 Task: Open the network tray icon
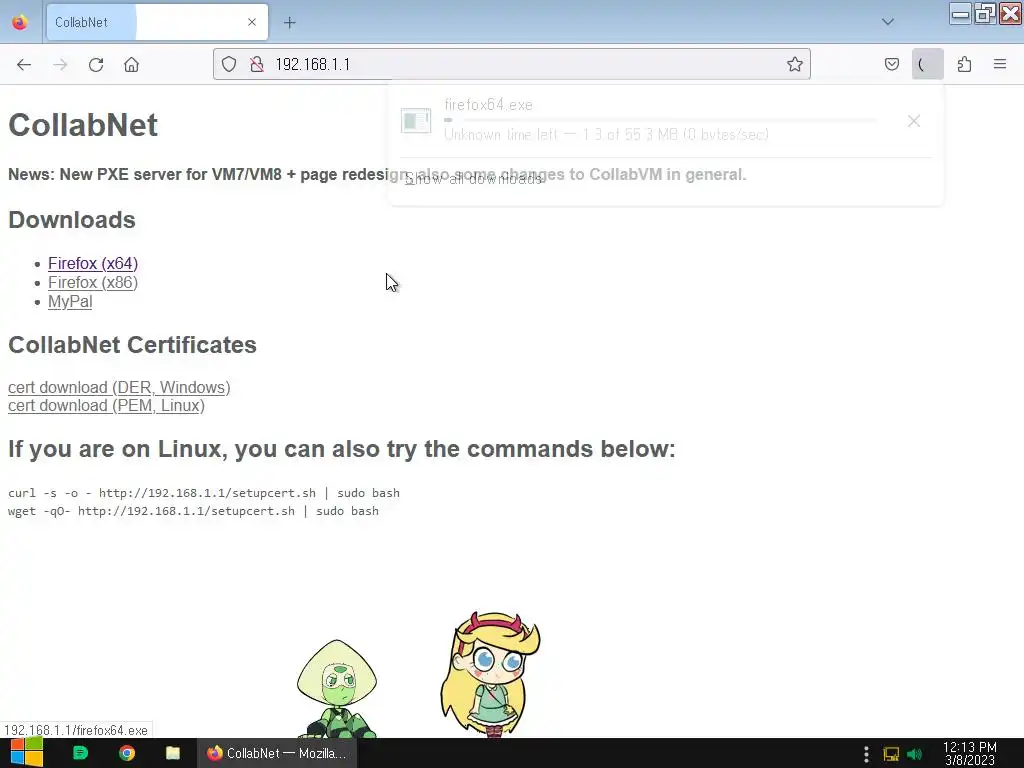[x=891, y=754]
